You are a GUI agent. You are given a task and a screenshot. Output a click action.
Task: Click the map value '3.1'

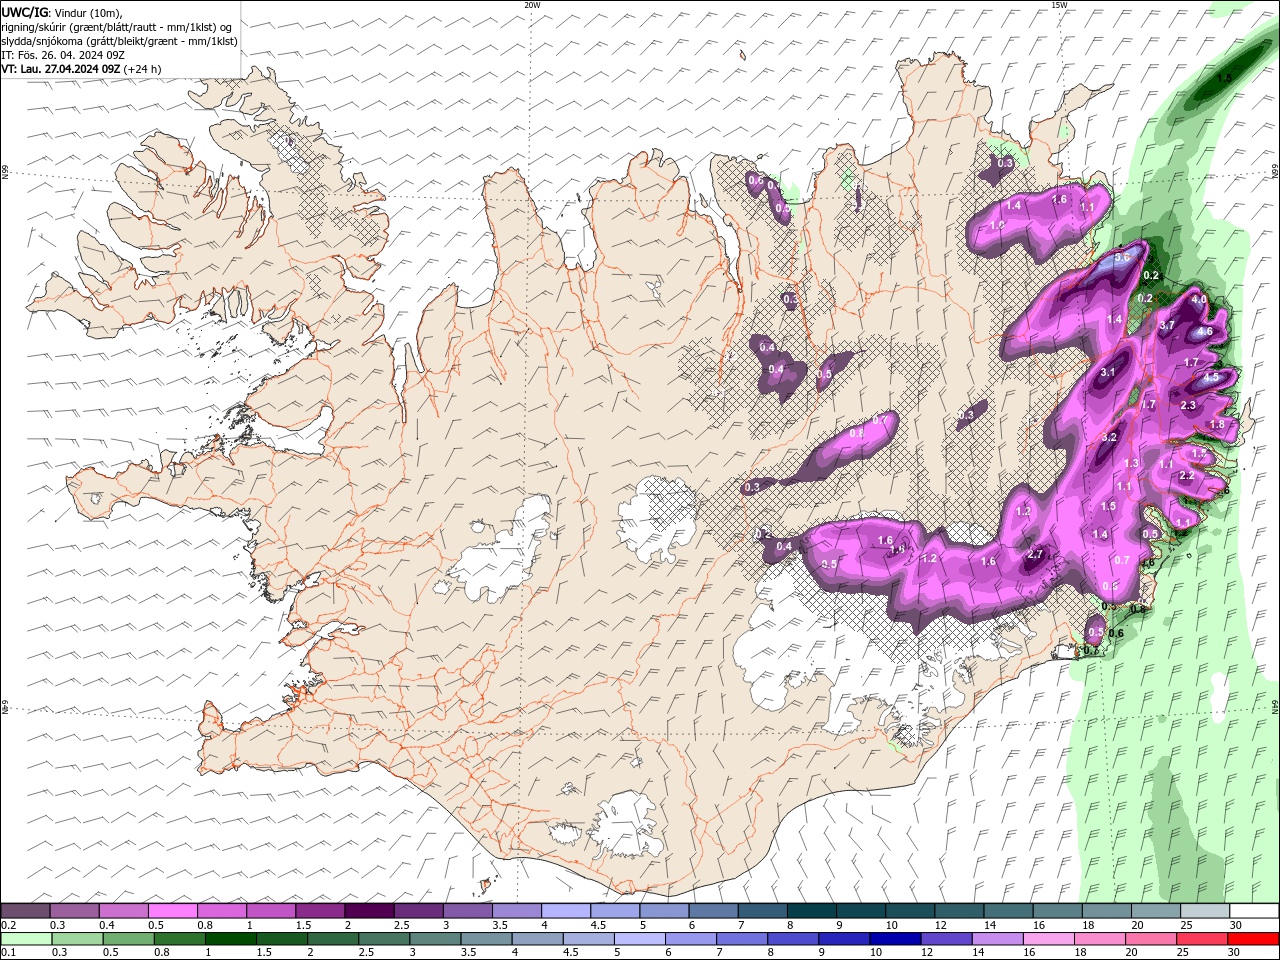[1107, 372]
